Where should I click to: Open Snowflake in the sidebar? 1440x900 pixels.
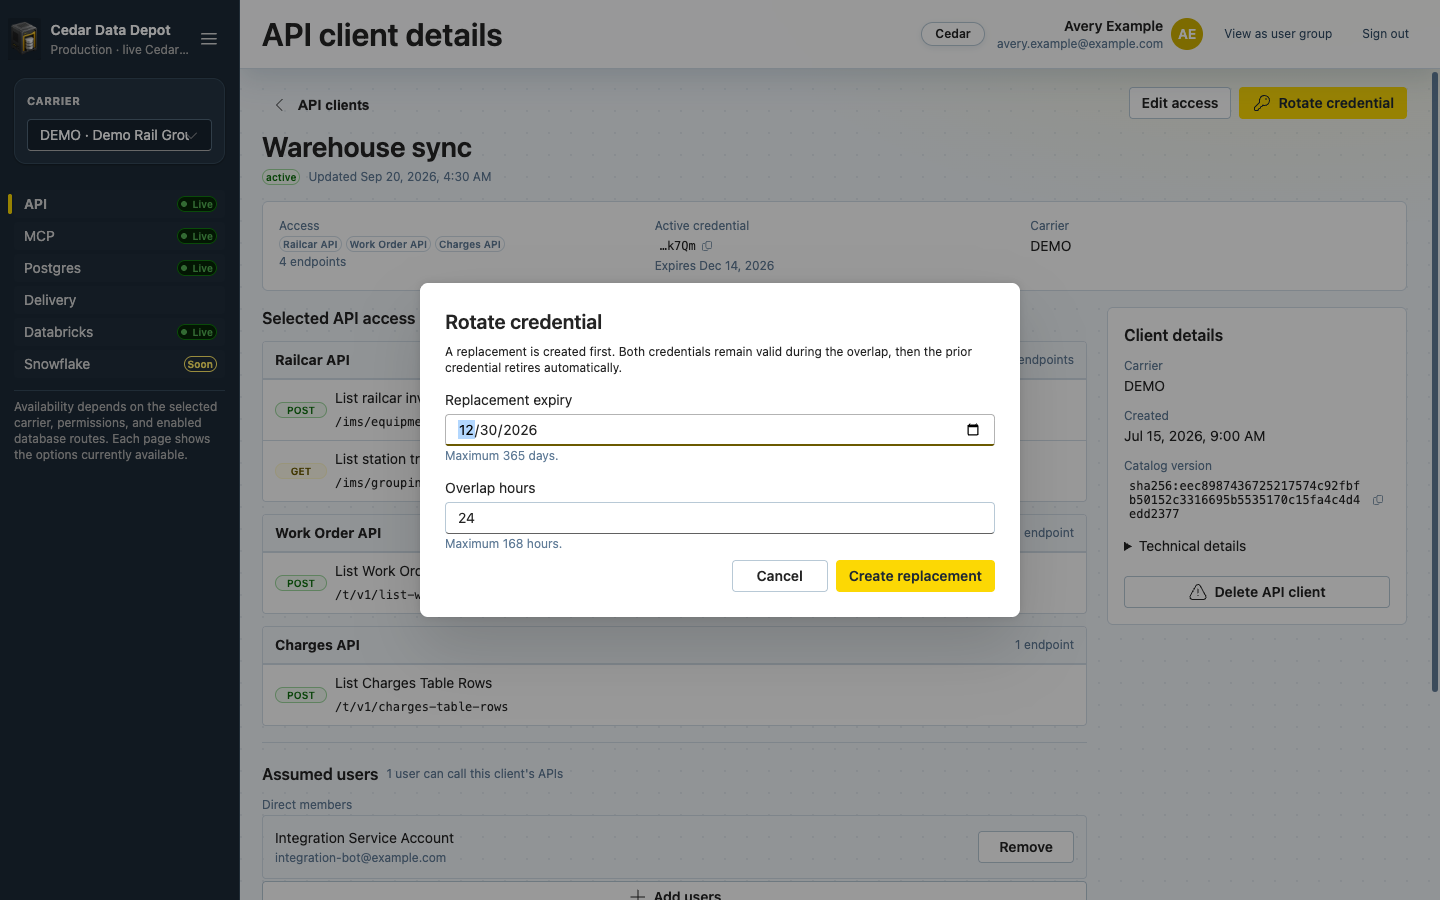pos(119,364)
